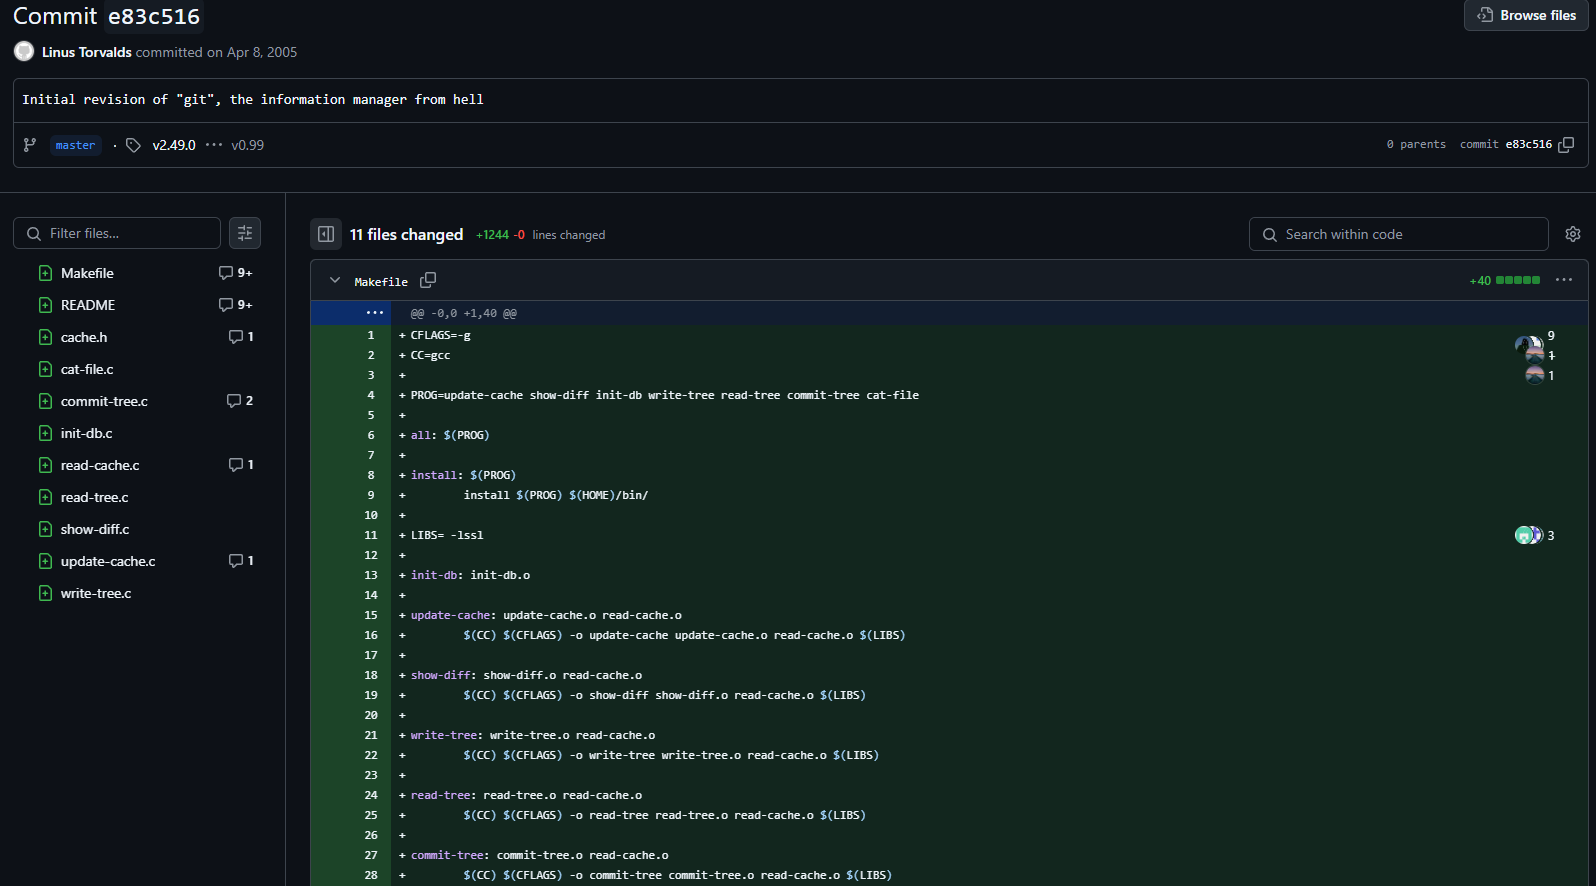Select cat-file.c in file tree
The width and height of the screenshot is (1596, 886).
[x=87, y=369]
